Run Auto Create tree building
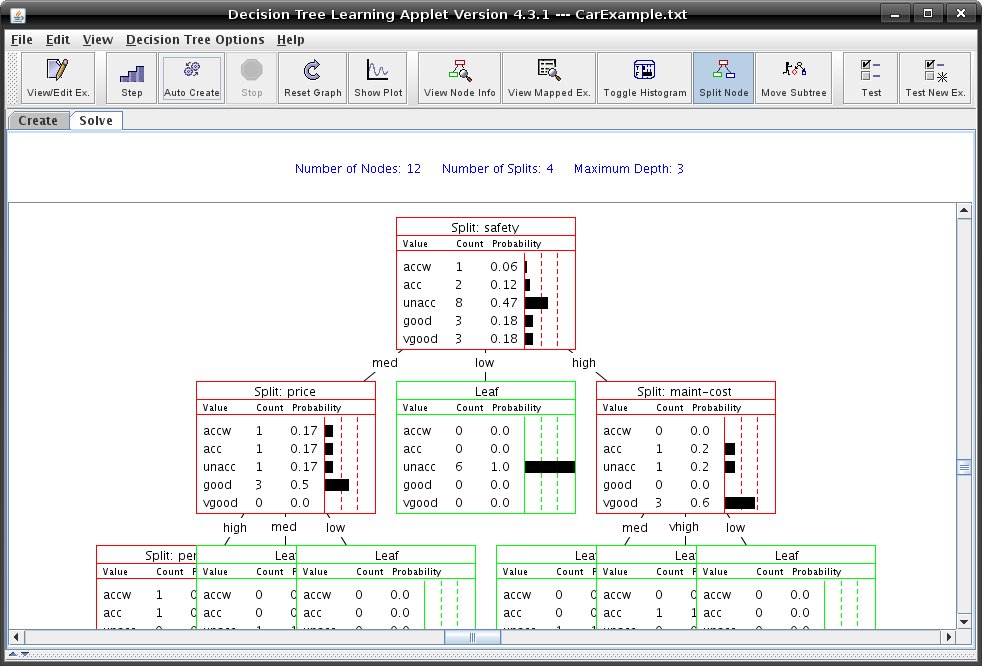982x666 pixels. click(192, 78)
